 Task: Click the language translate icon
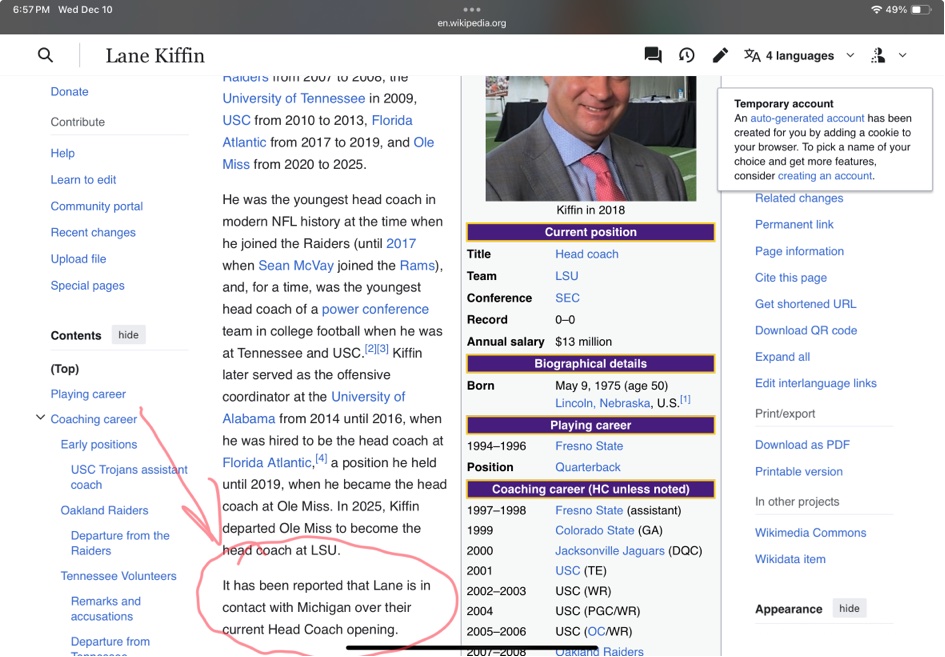pyautogui.click(x=752, y=55)
